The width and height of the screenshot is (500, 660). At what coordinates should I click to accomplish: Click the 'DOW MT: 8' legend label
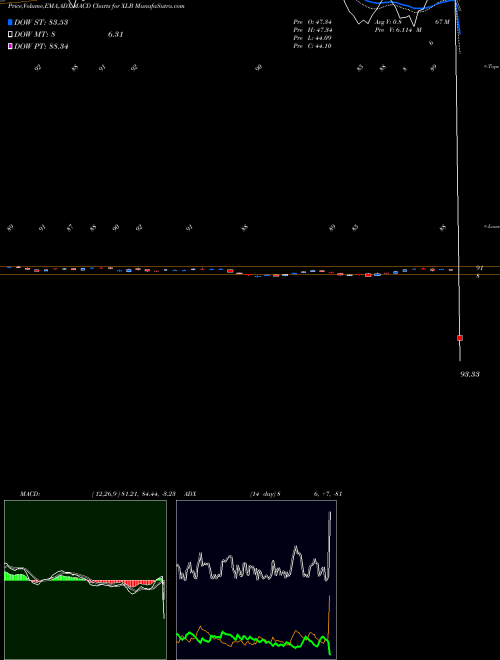(x=35, y=35)
